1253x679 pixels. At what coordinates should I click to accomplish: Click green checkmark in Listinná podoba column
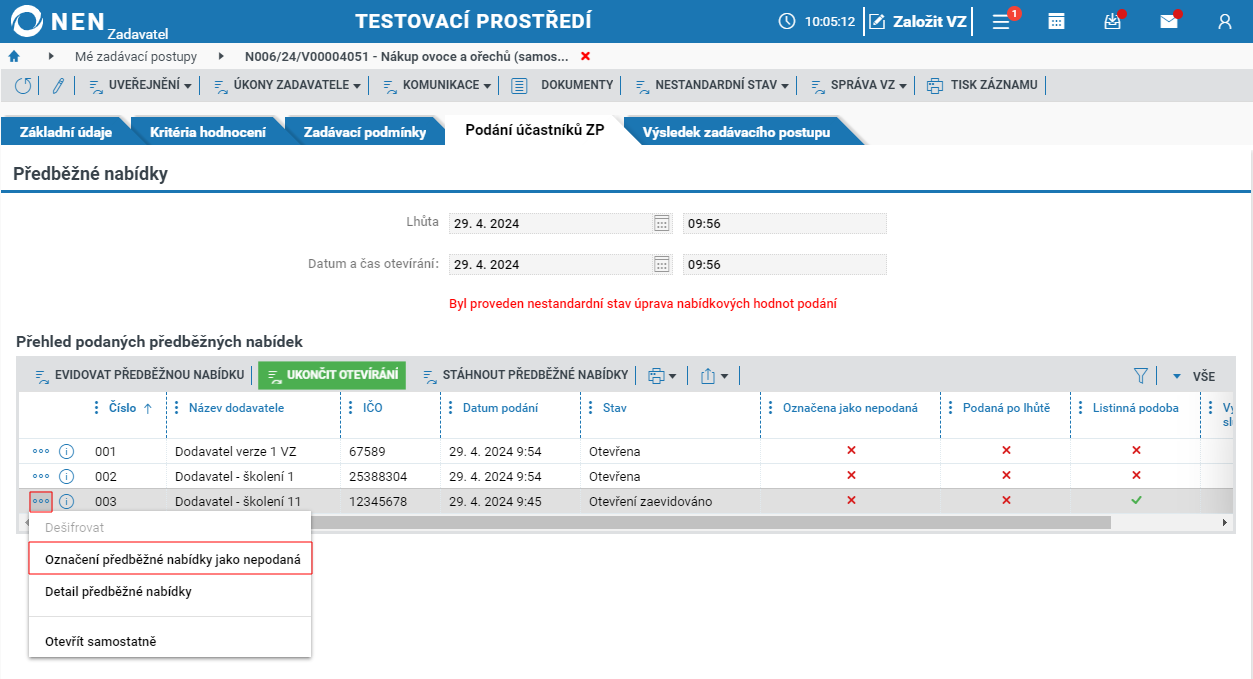coord(1136,500)
